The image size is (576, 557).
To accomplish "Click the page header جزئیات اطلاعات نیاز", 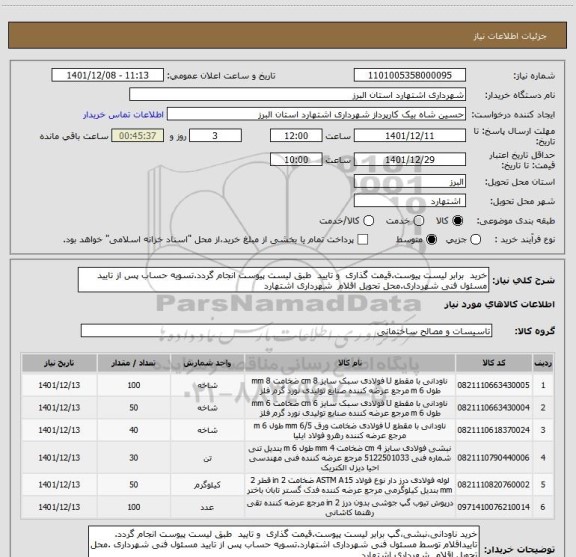I will [x=510, y=36].
